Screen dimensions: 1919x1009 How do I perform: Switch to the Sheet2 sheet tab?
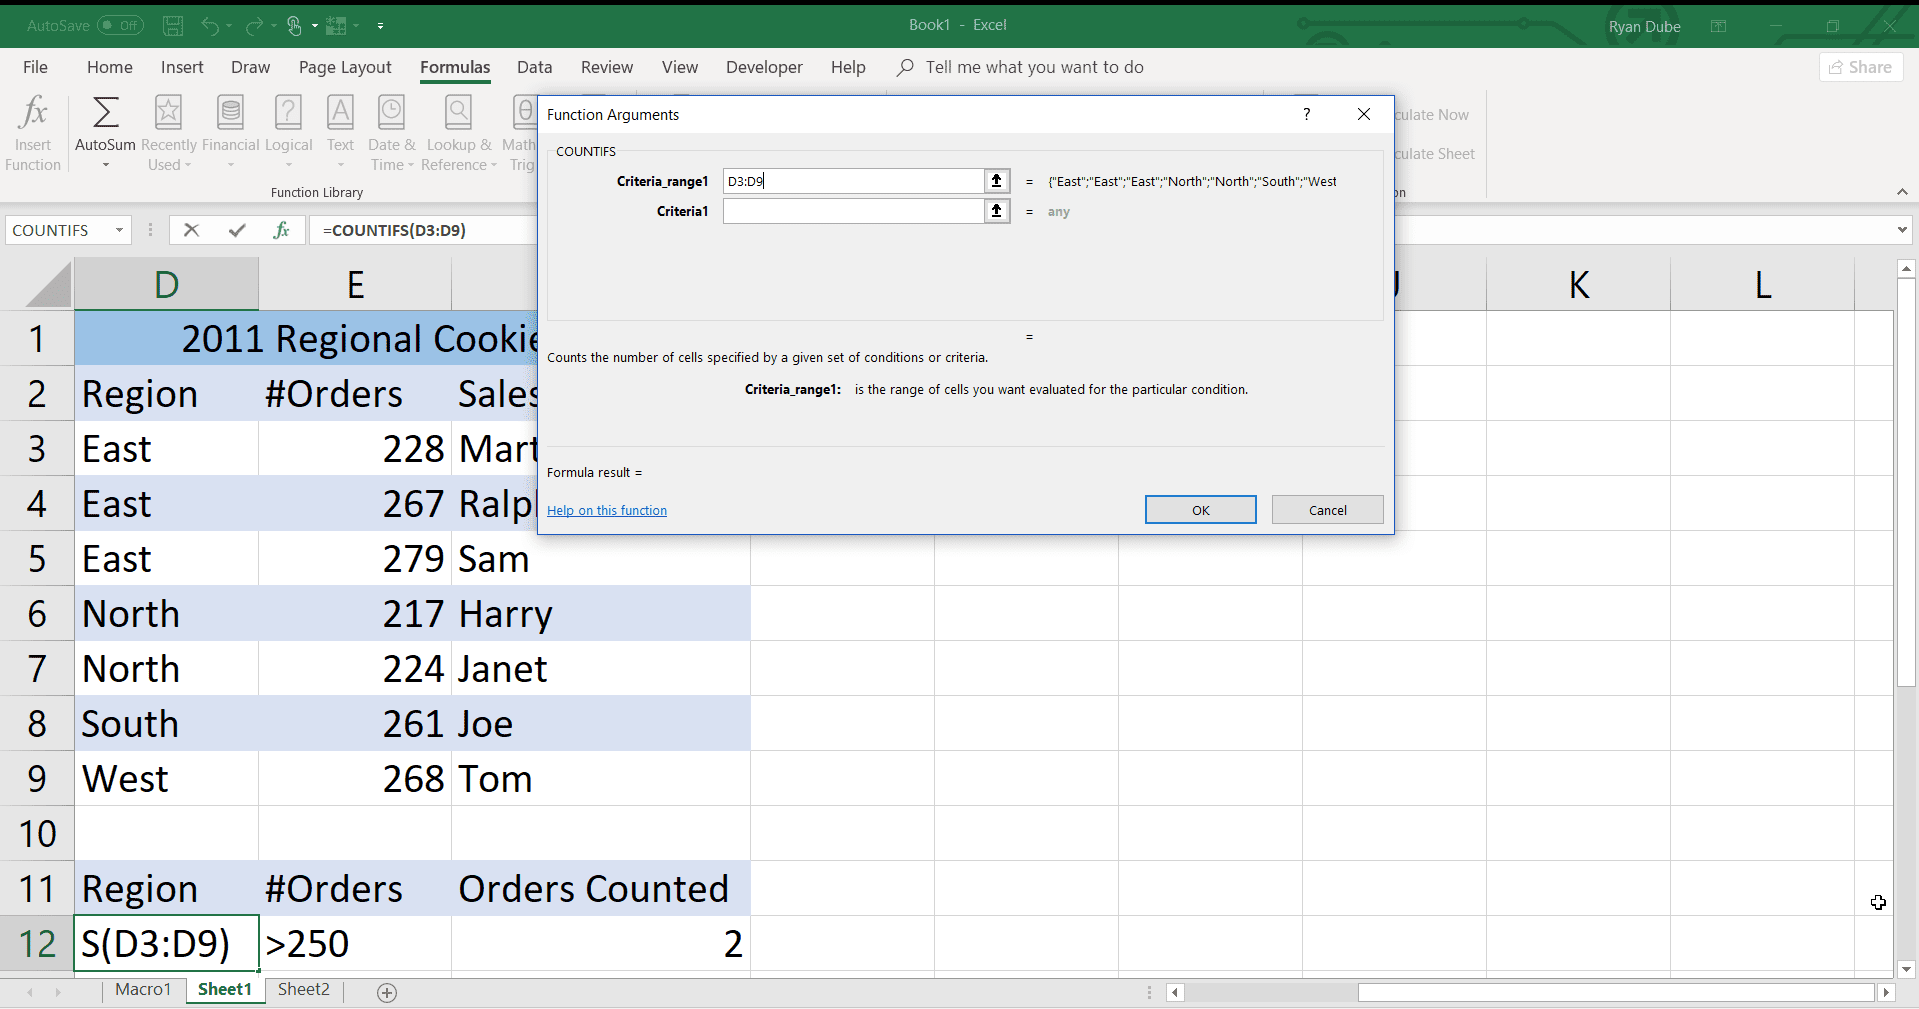pos(303,989)
